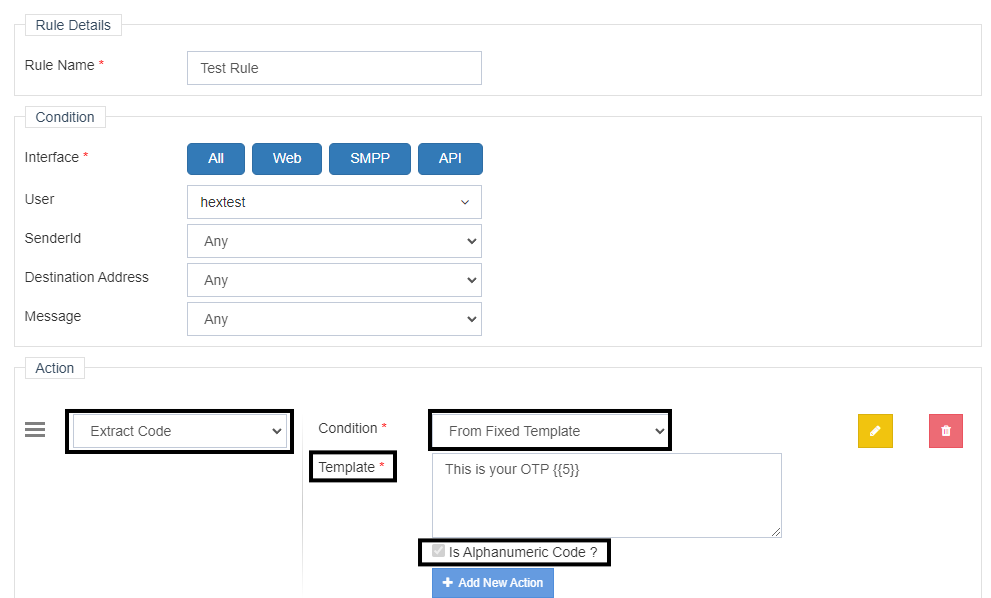The image size is (991, 598).
Task: Enable the 'Is Alphanumeric Code ?' checkbox
Action: pyautogui.click(x=438, y=551)
